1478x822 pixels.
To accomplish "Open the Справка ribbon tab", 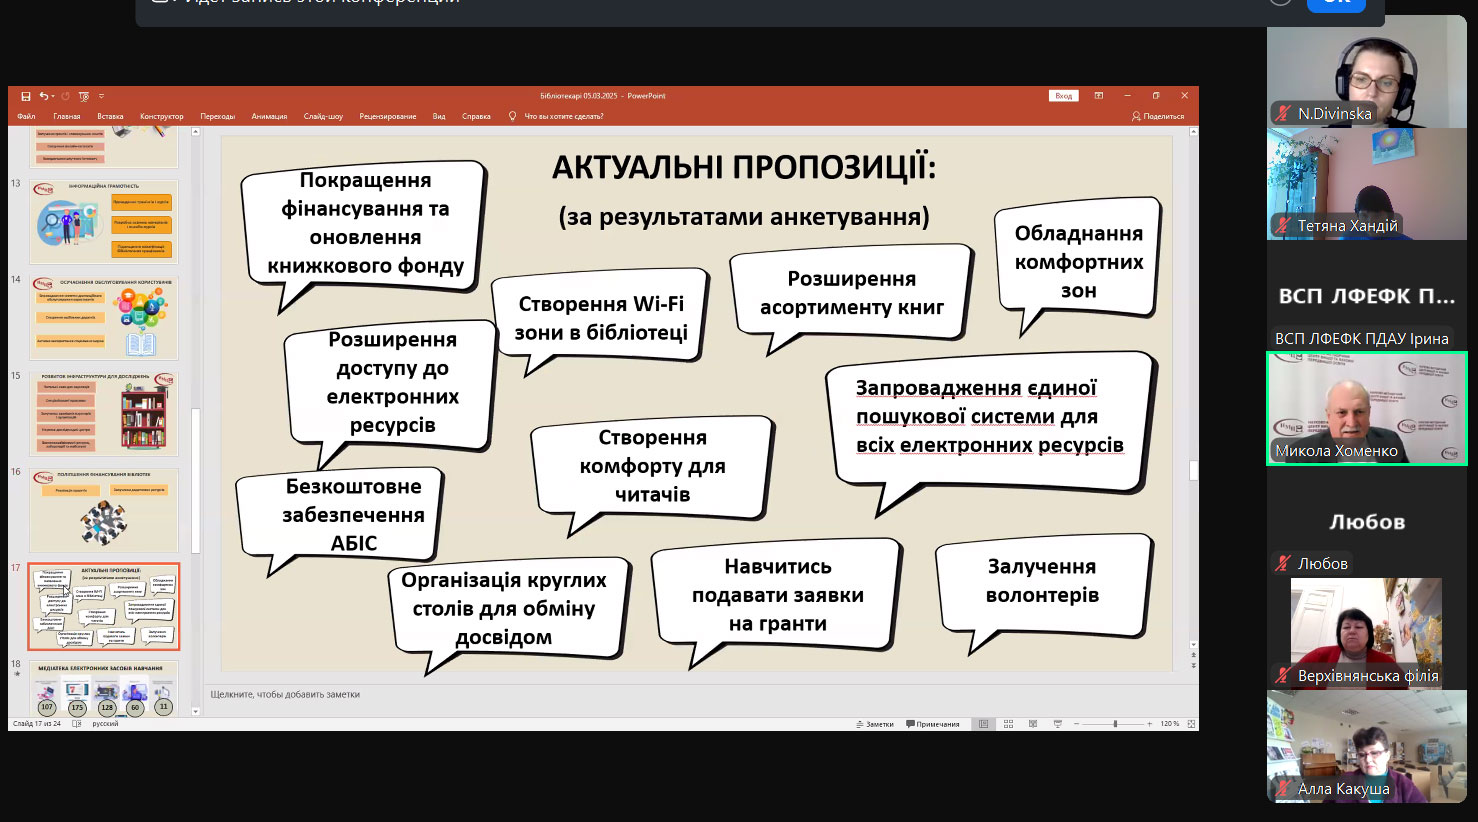I will pyautogui.click(x=476, y=116).
